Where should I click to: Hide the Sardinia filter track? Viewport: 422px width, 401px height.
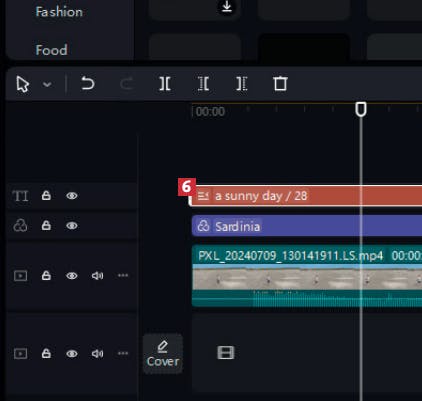(x=72, y=226)
